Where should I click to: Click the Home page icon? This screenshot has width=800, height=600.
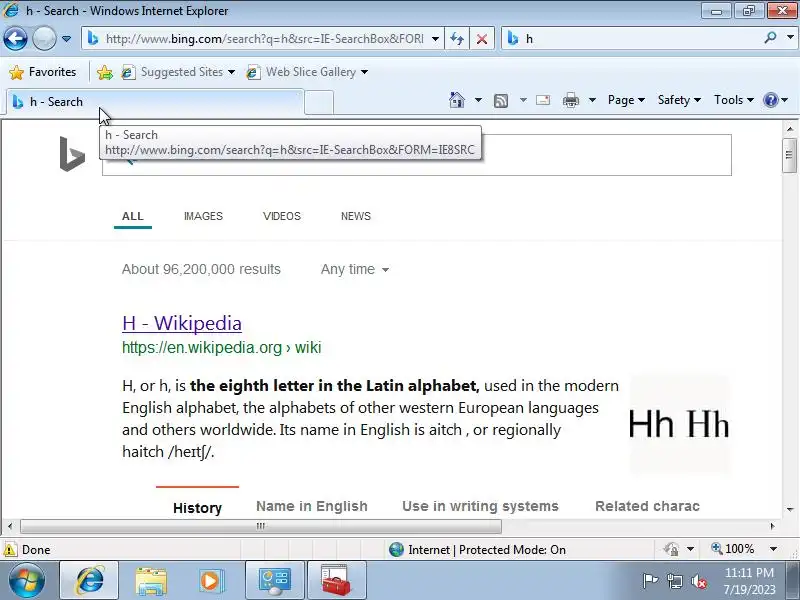[x=457, y=100]
